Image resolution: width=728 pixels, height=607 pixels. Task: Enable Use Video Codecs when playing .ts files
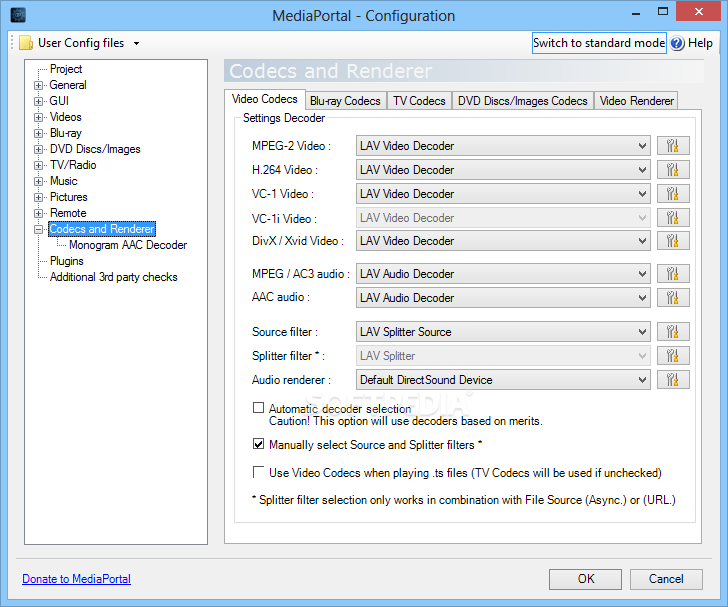coord(259,472)
